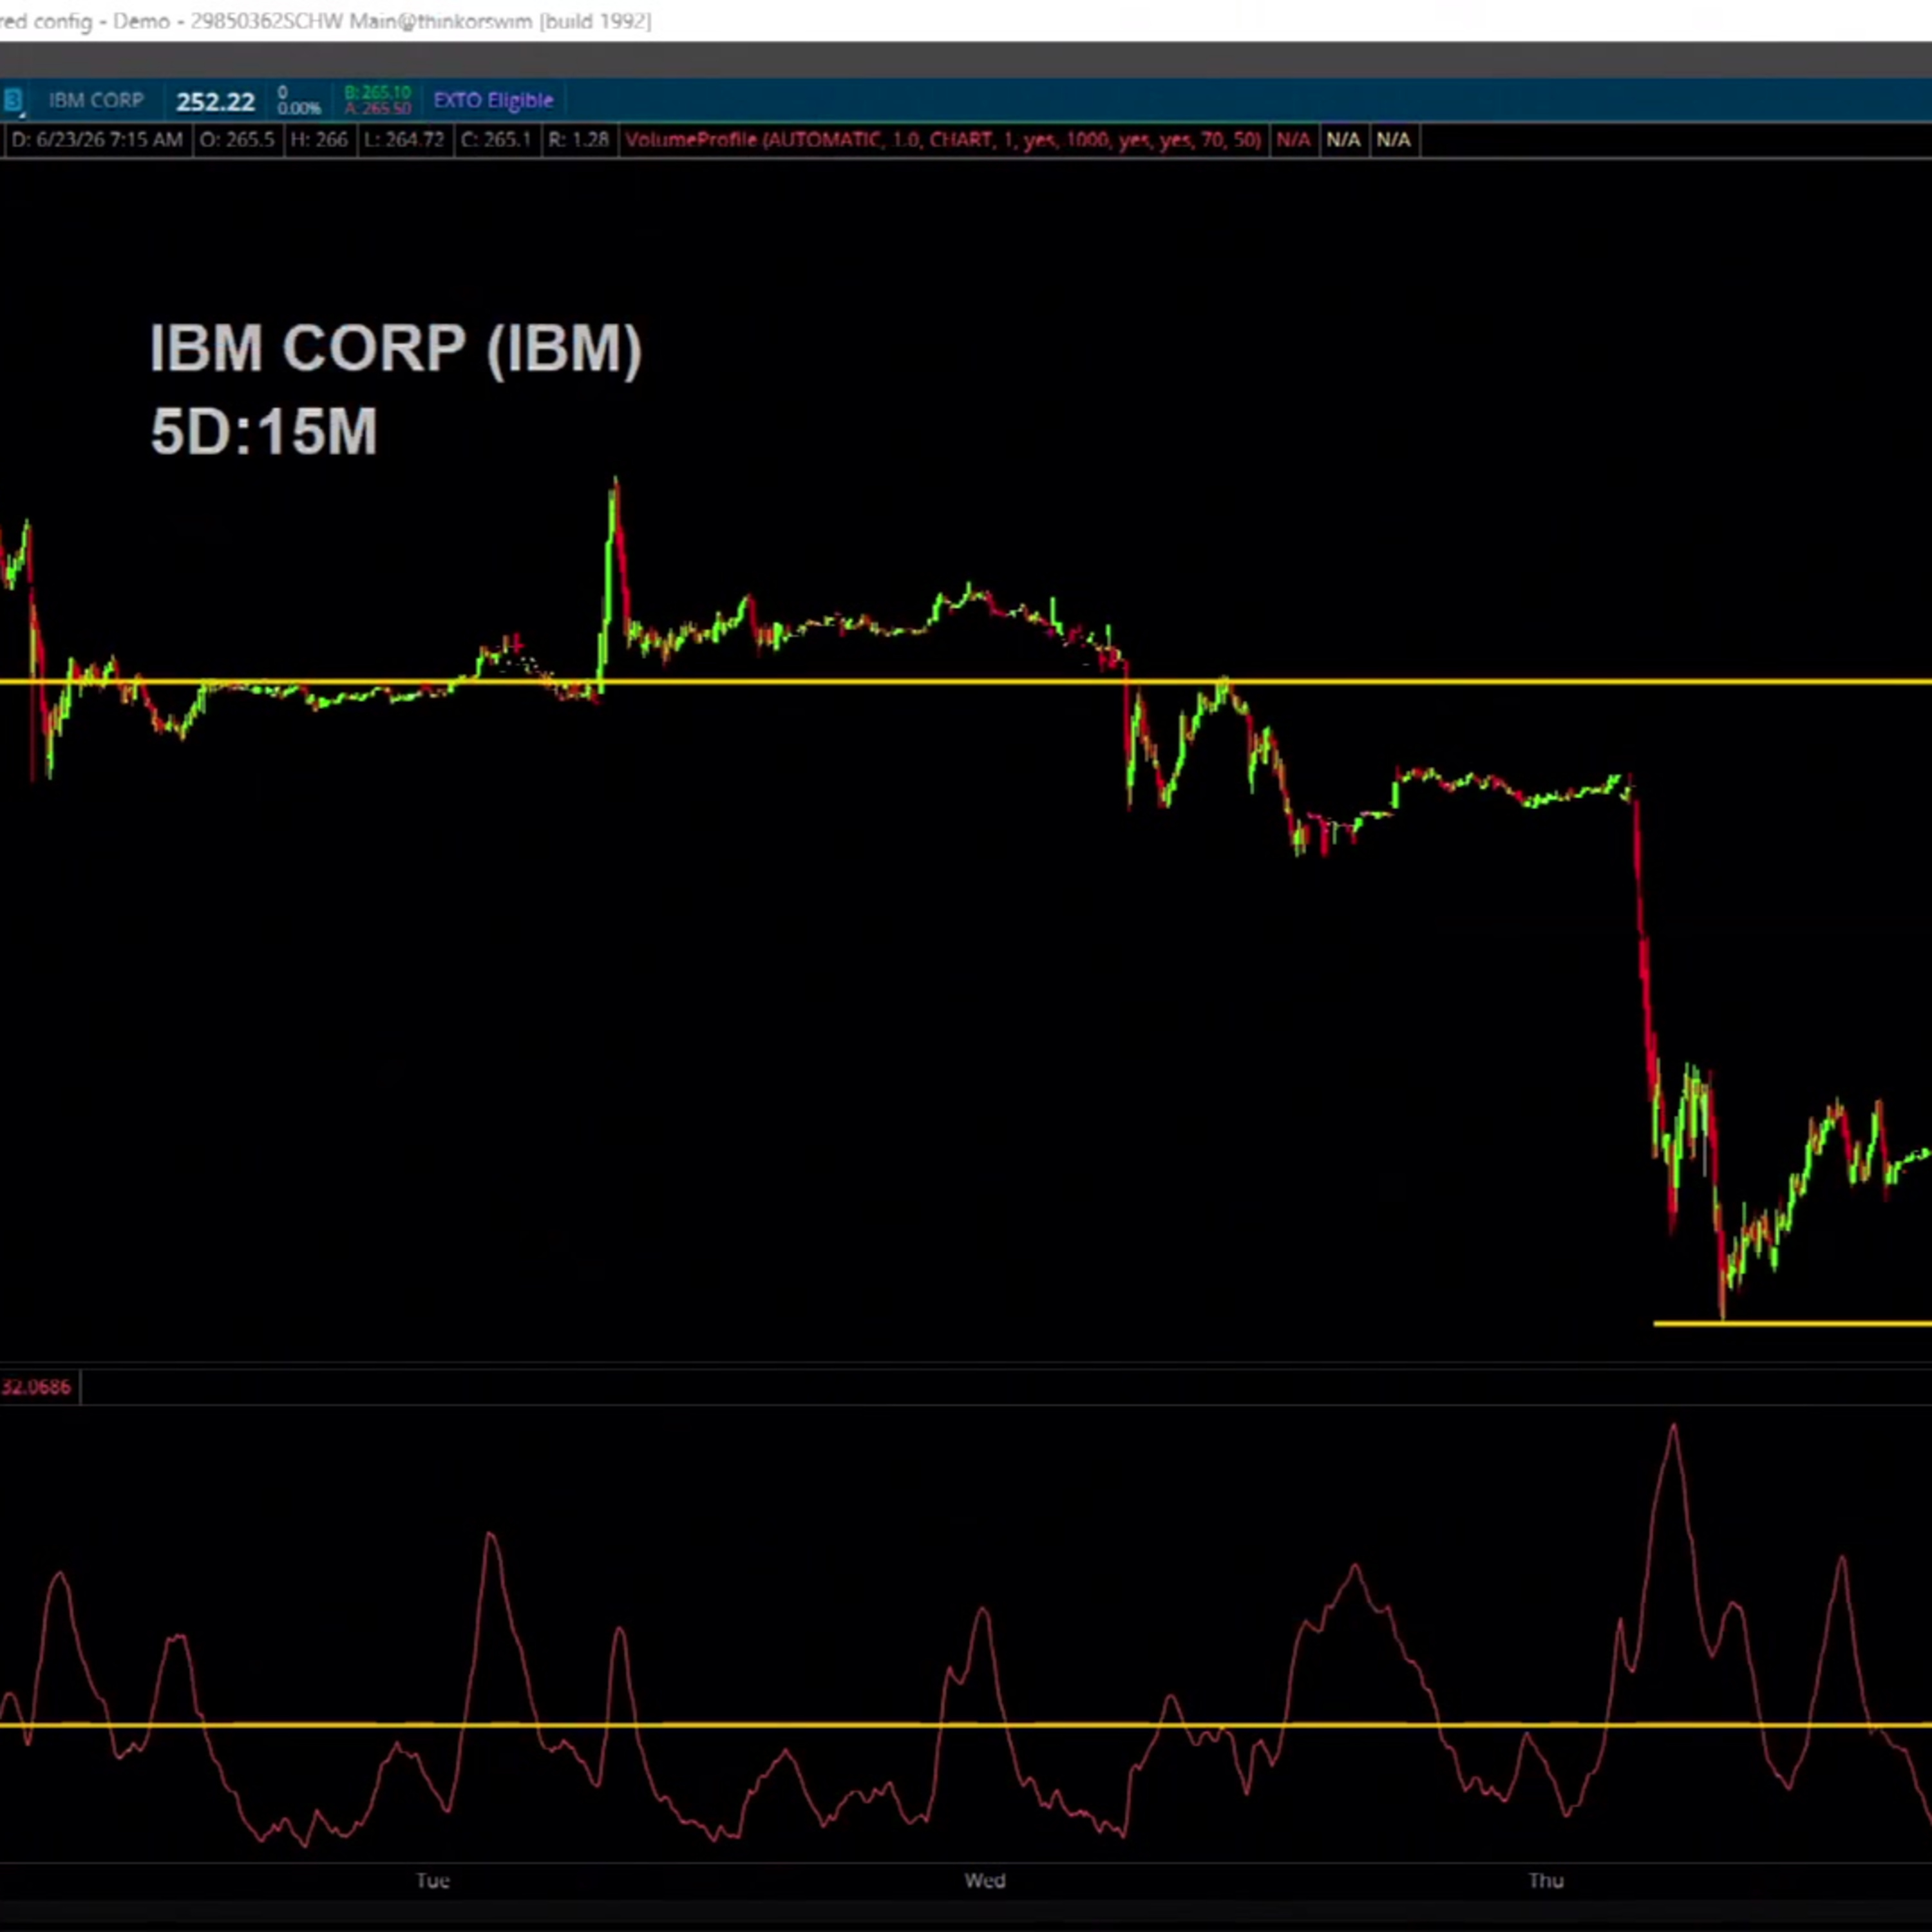Select the short yellow line under Thursday's low

coord(1792,1324)
